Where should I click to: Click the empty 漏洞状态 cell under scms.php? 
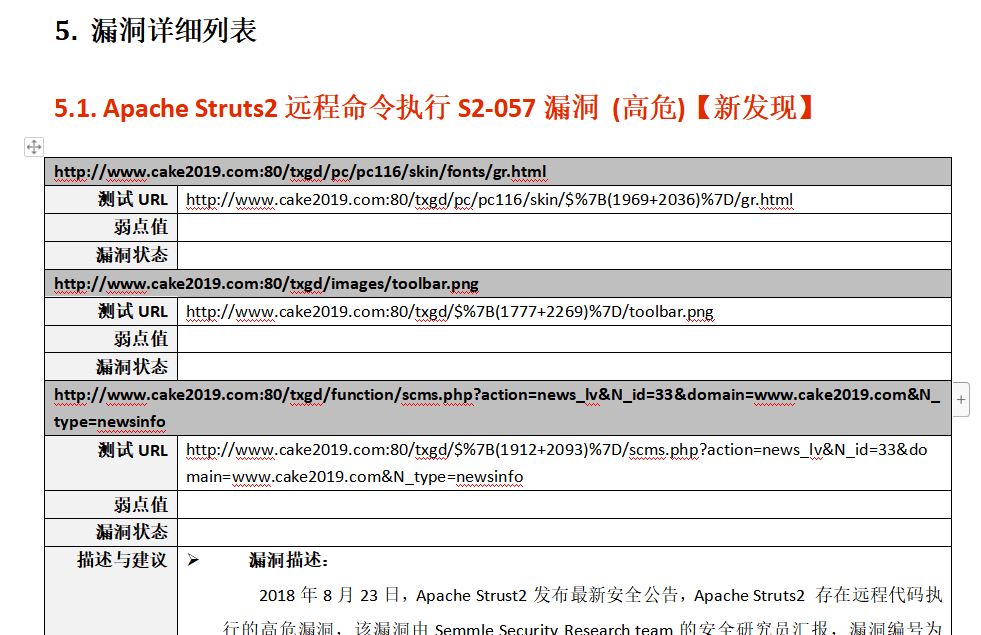pyautogui.click(x=563, y=532)
